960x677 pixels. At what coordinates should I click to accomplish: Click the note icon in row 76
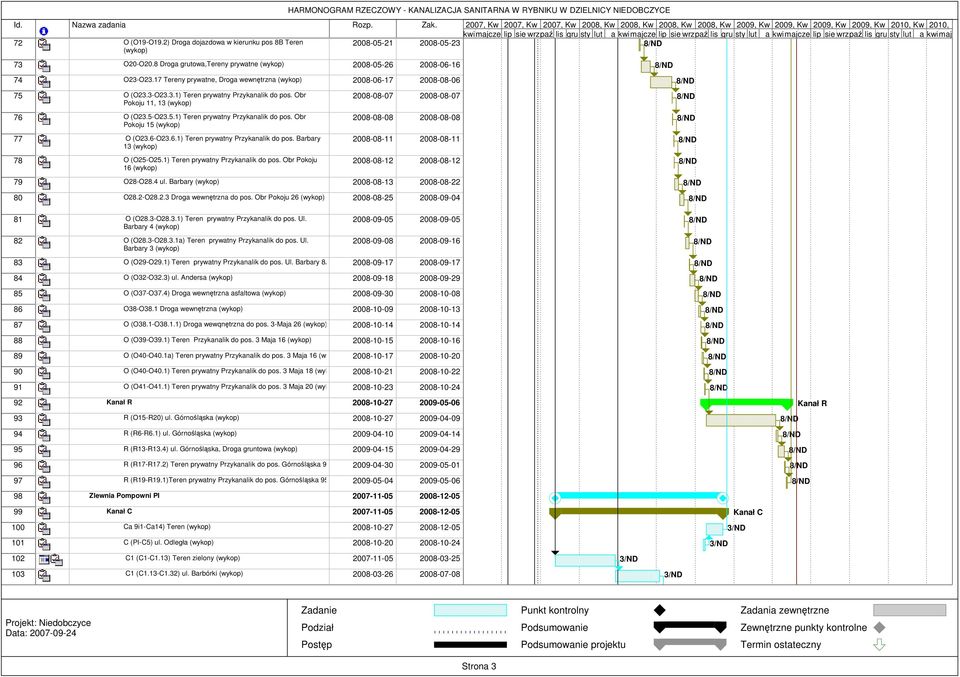coord(44,119)
